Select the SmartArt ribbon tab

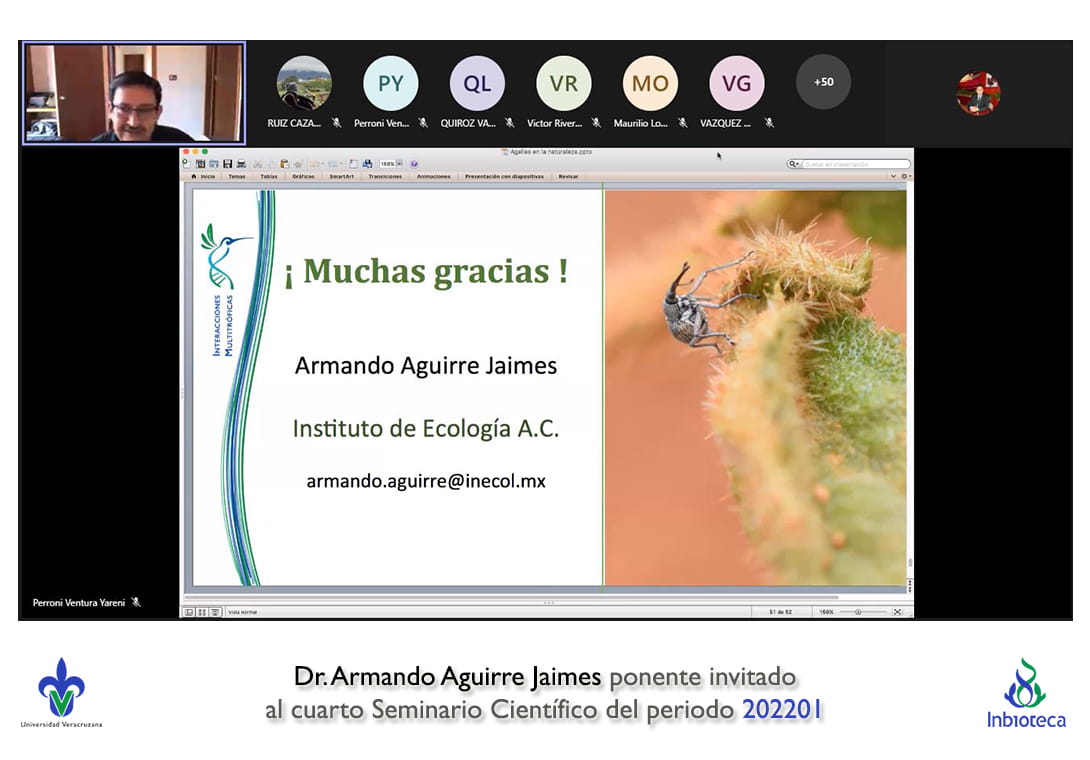342,176
